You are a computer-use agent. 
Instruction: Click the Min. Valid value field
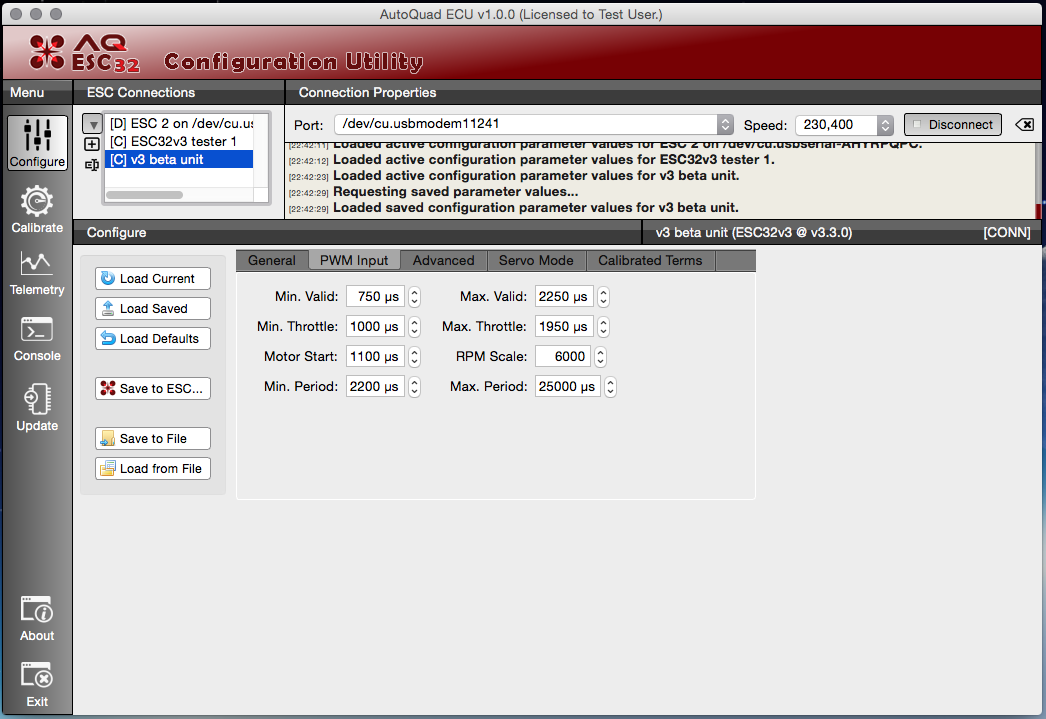pos(375,297)
